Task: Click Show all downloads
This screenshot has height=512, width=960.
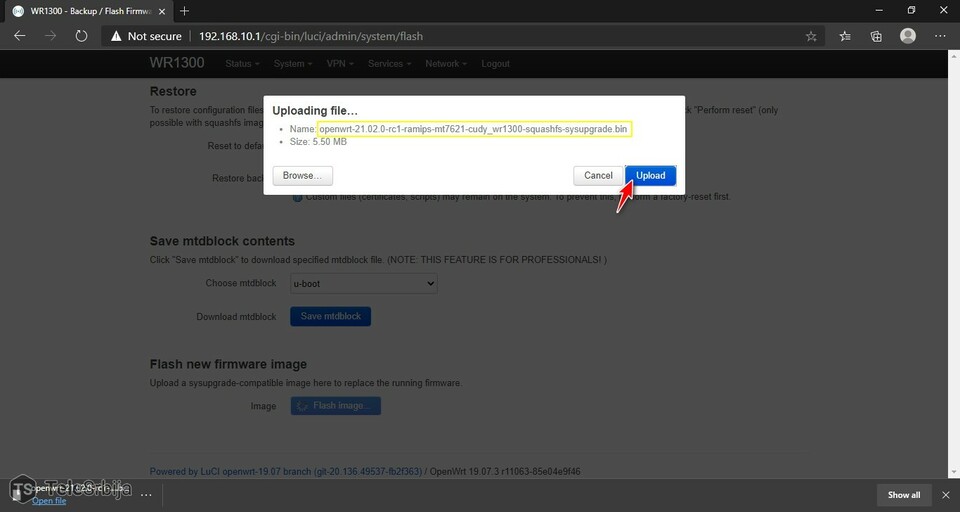Action: [904, 495]
